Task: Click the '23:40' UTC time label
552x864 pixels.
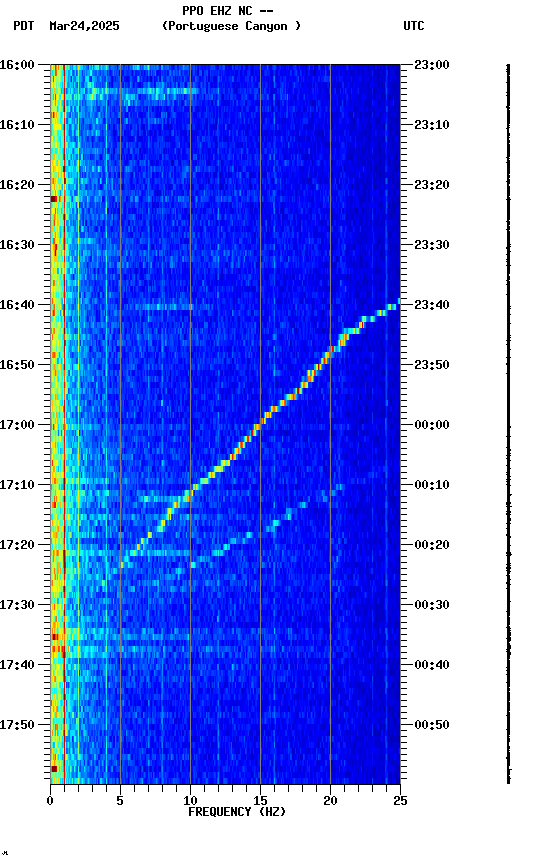Action: point(432,305)
